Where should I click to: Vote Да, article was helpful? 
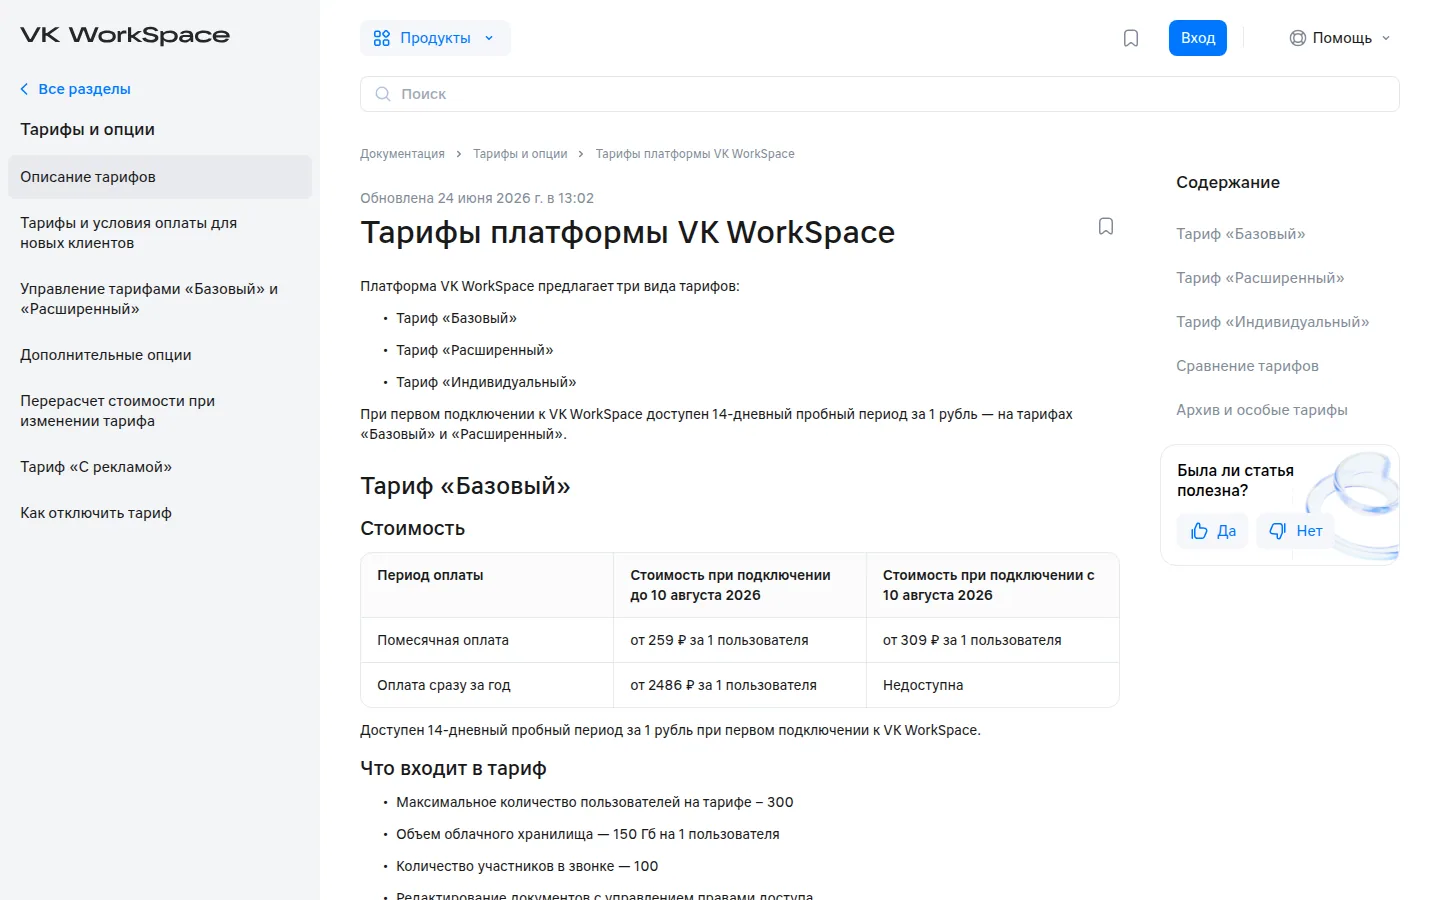point(1212,531)
